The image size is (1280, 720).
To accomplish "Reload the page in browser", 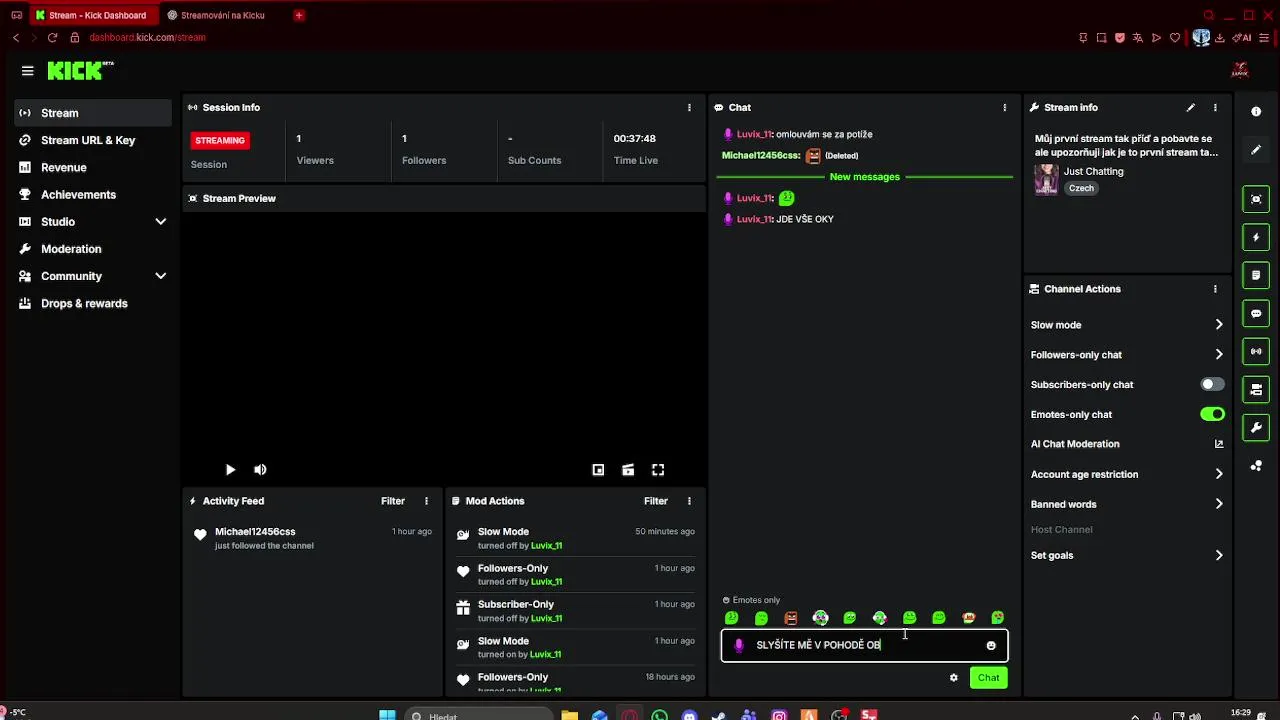I will coord(52,38).
